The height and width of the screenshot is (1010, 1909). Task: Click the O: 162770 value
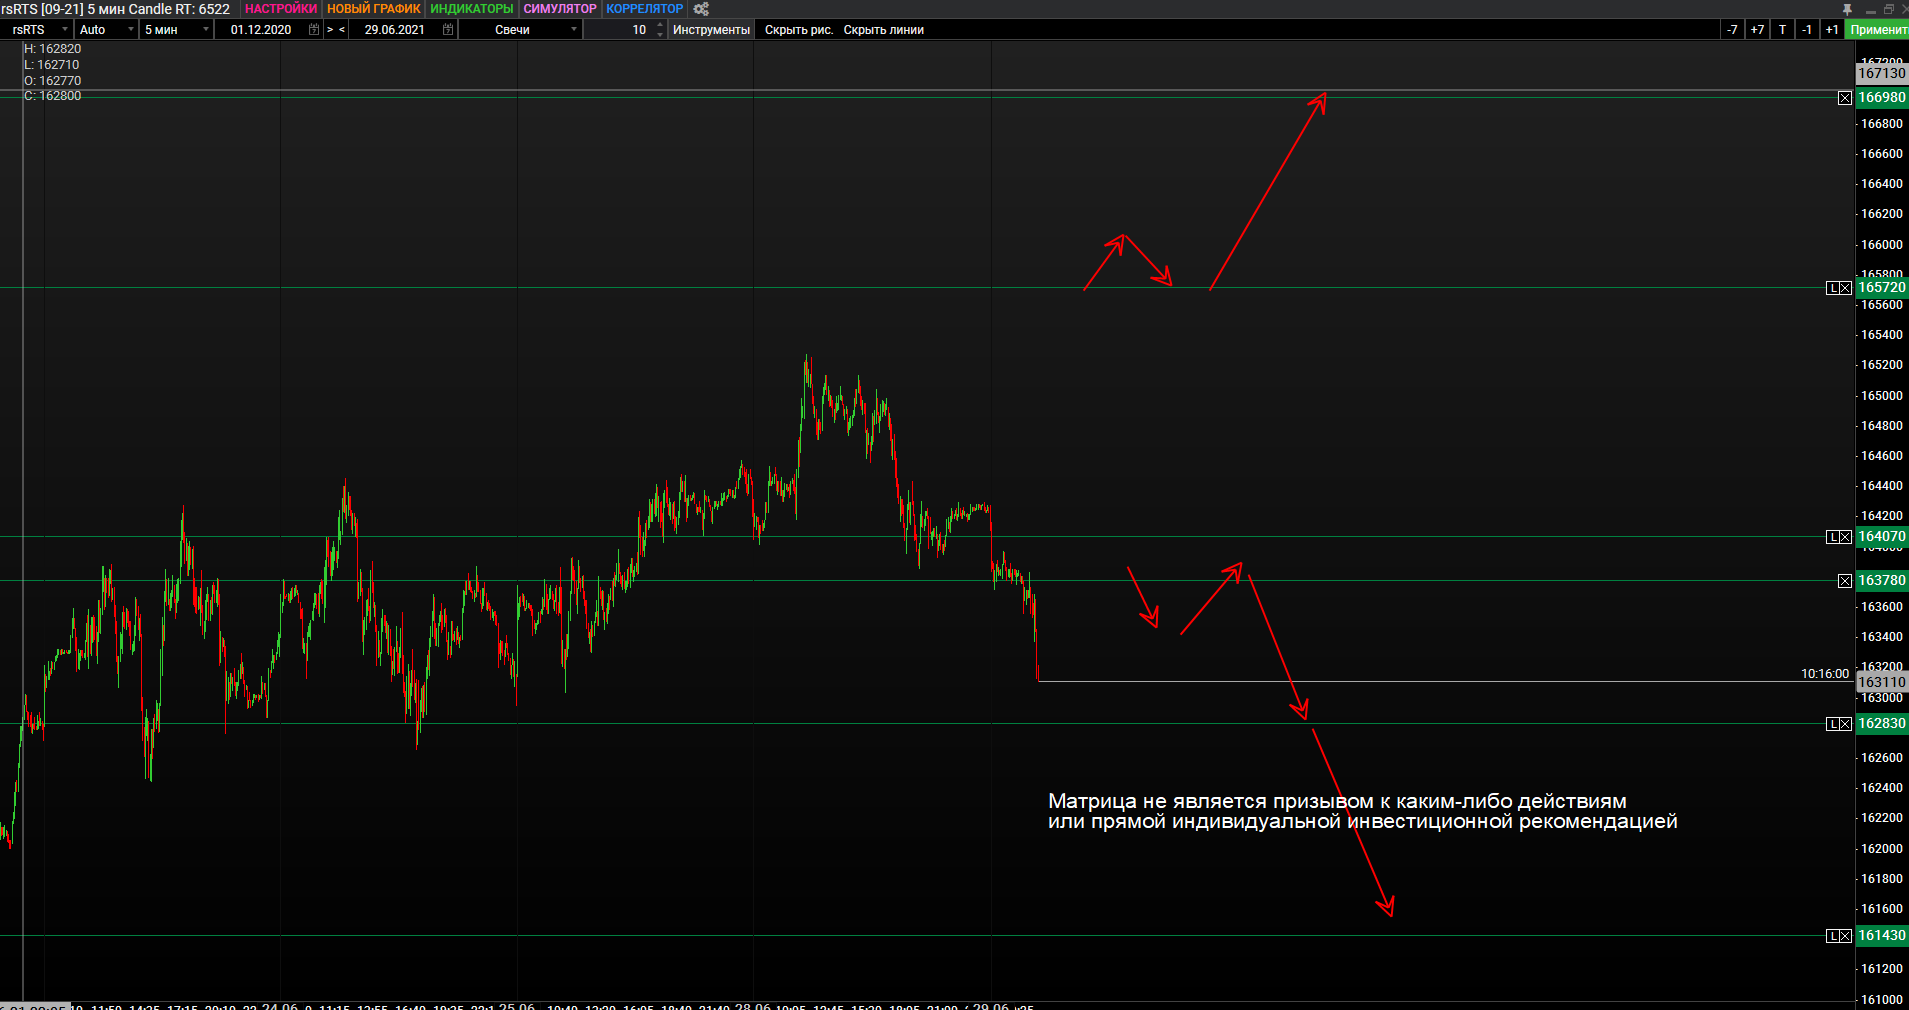point(53,81)
